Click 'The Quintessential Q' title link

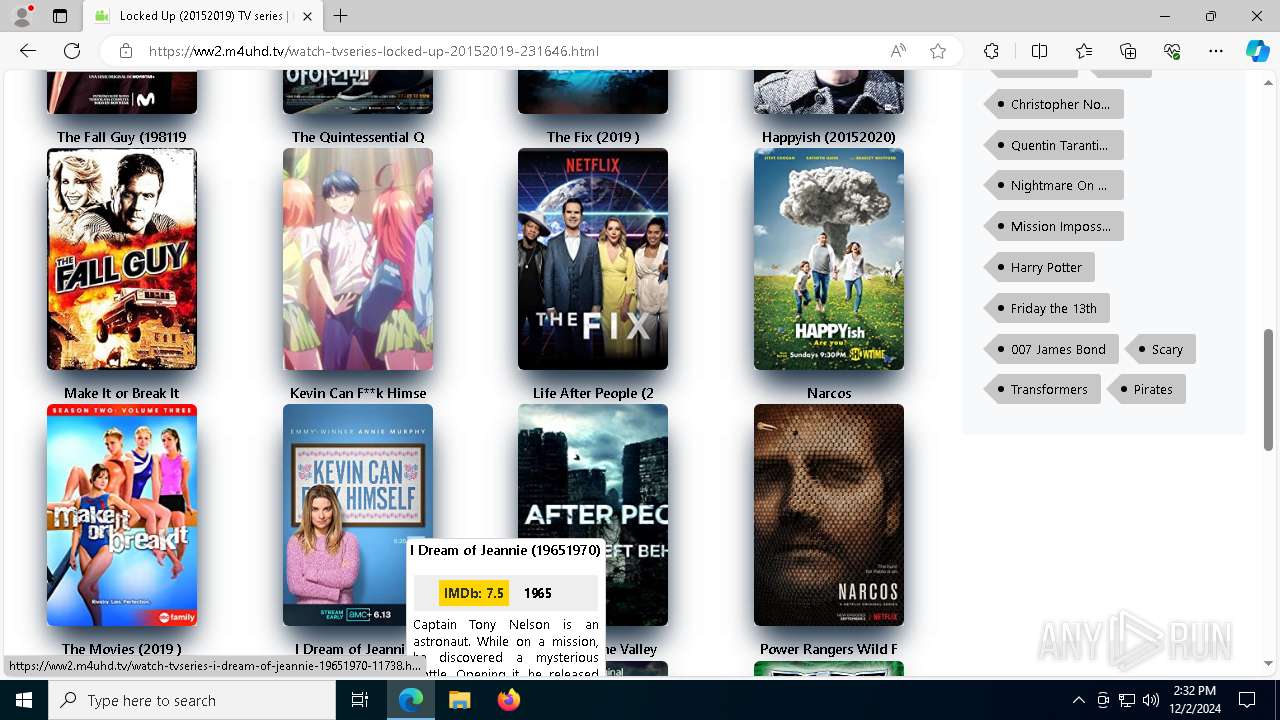point(358,137)
